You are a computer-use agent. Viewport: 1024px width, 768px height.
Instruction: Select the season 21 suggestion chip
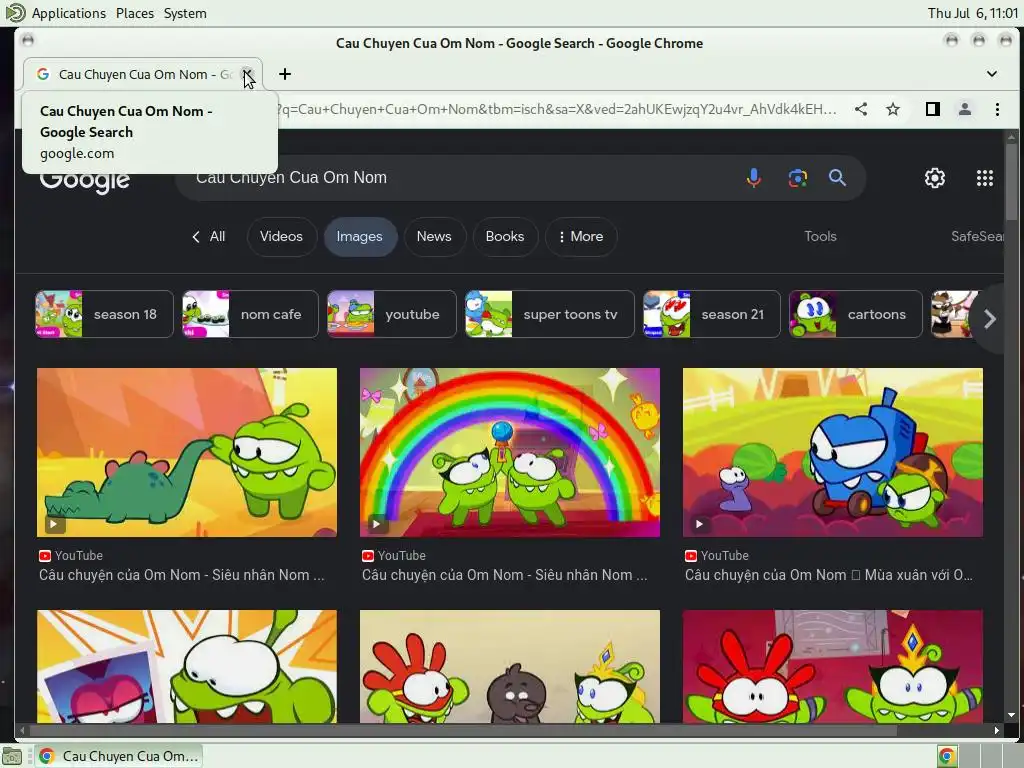point(711,314)
